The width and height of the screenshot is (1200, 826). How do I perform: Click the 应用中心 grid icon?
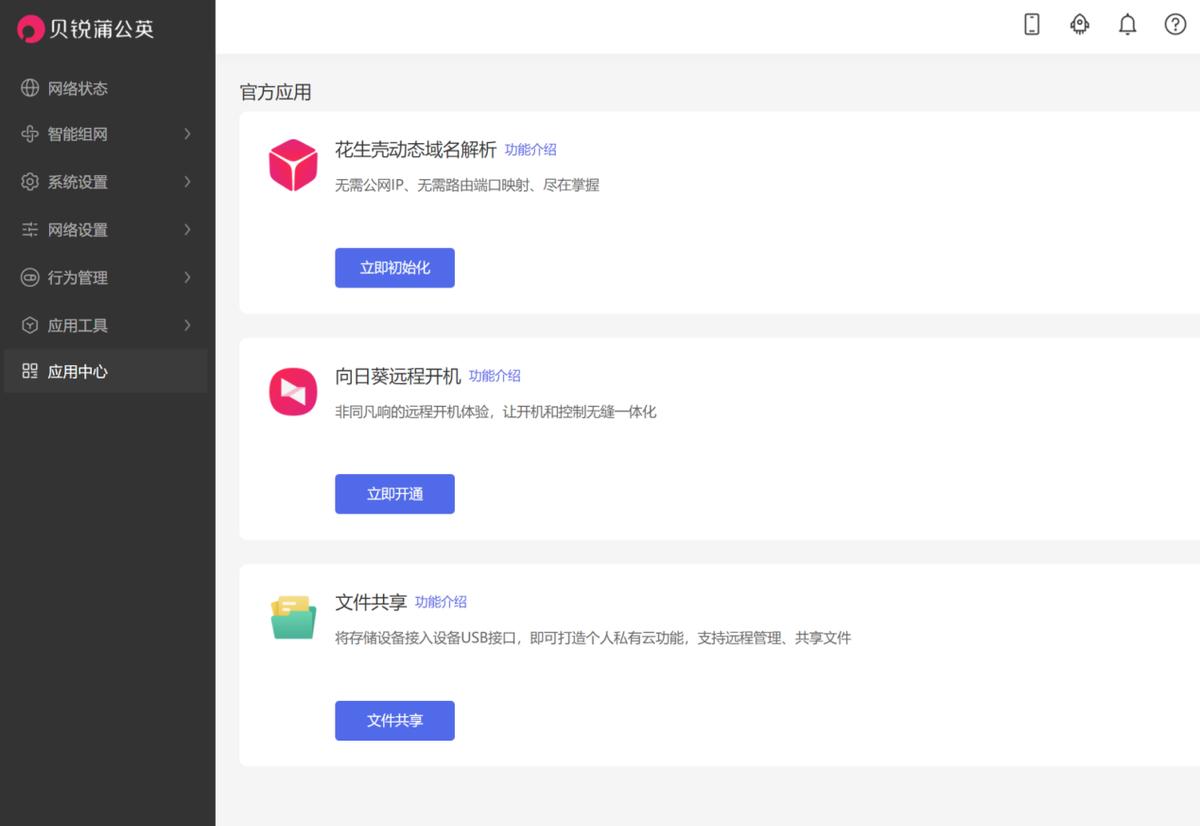click(x=27, y=371)
